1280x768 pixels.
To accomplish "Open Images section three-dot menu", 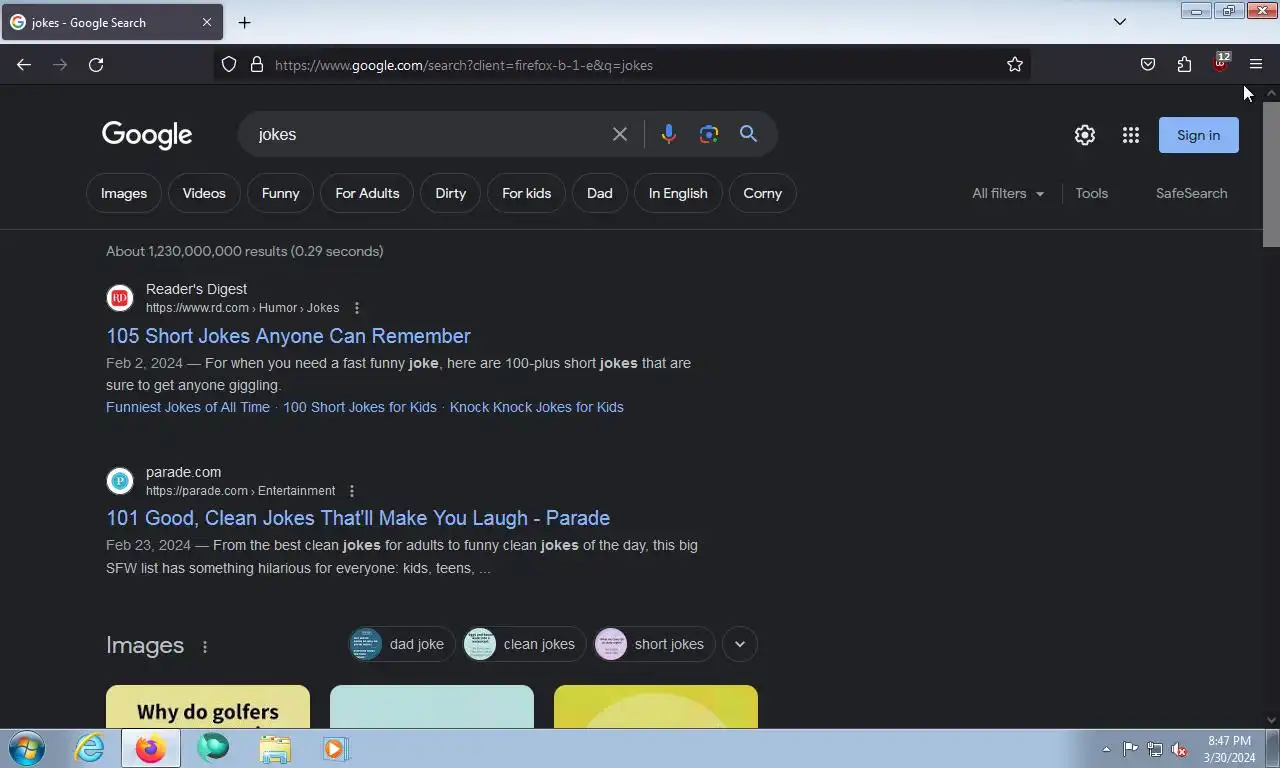I will pos(205,647).
